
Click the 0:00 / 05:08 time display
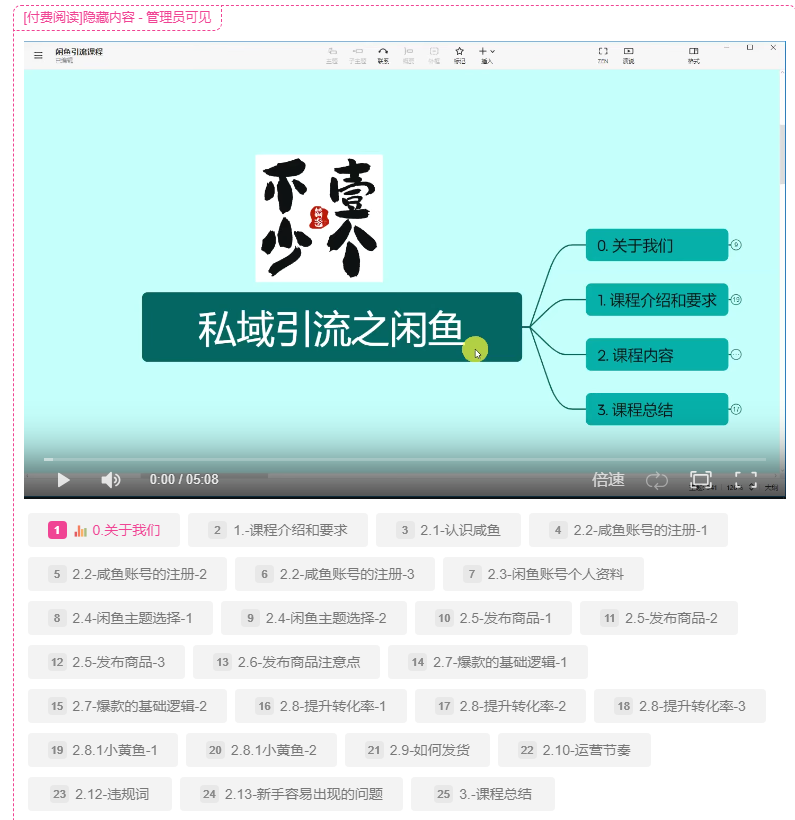(184, 479)
